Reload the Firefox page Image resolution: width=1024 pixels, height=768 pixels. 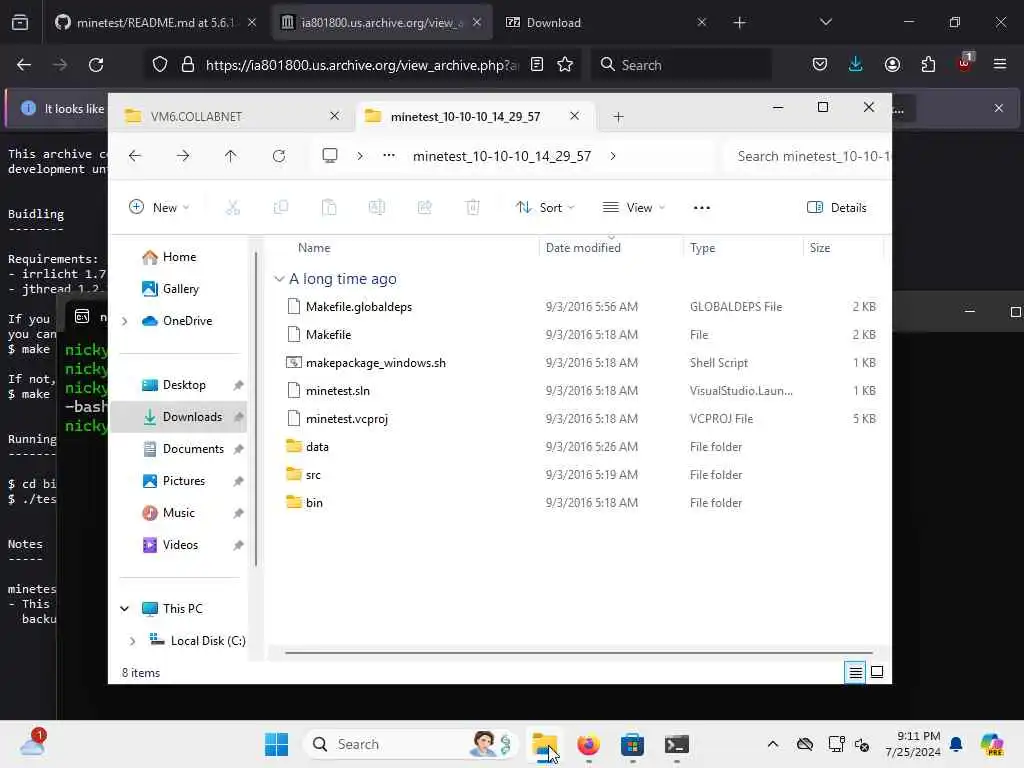click(96, 65)
